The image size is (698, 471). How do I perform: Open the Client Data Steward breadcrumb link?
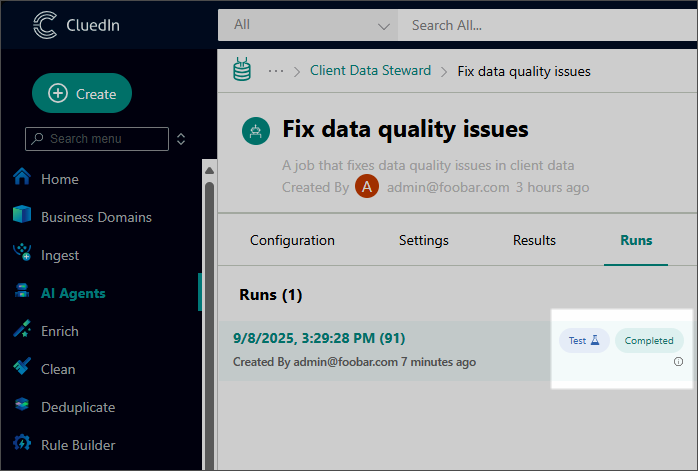[x=370, y=71]
